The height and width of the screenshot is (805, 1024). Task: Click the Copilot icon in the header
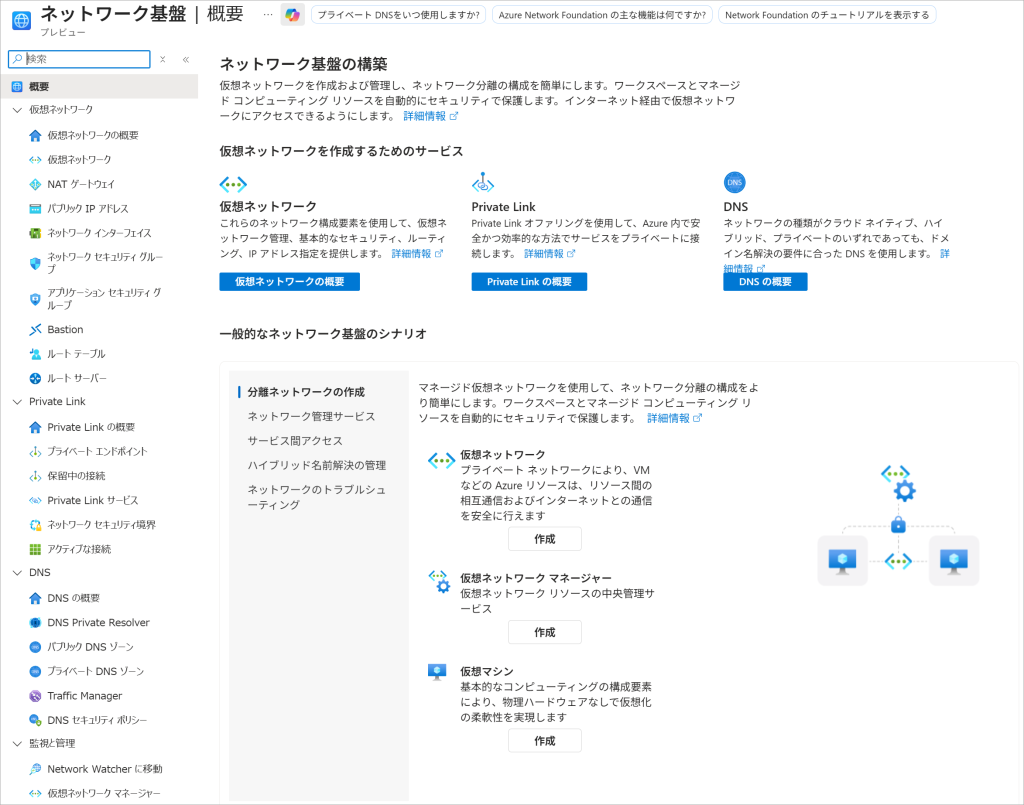coord(292,15)
